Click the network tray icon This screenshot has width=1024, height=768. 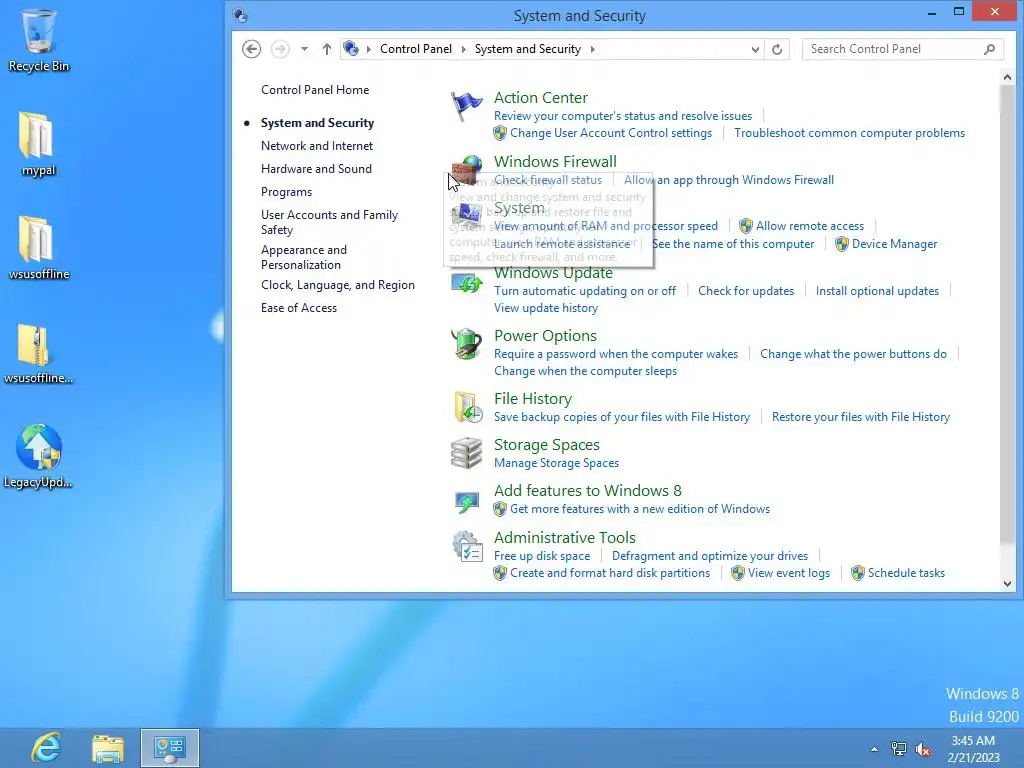[x=899, y=749]
